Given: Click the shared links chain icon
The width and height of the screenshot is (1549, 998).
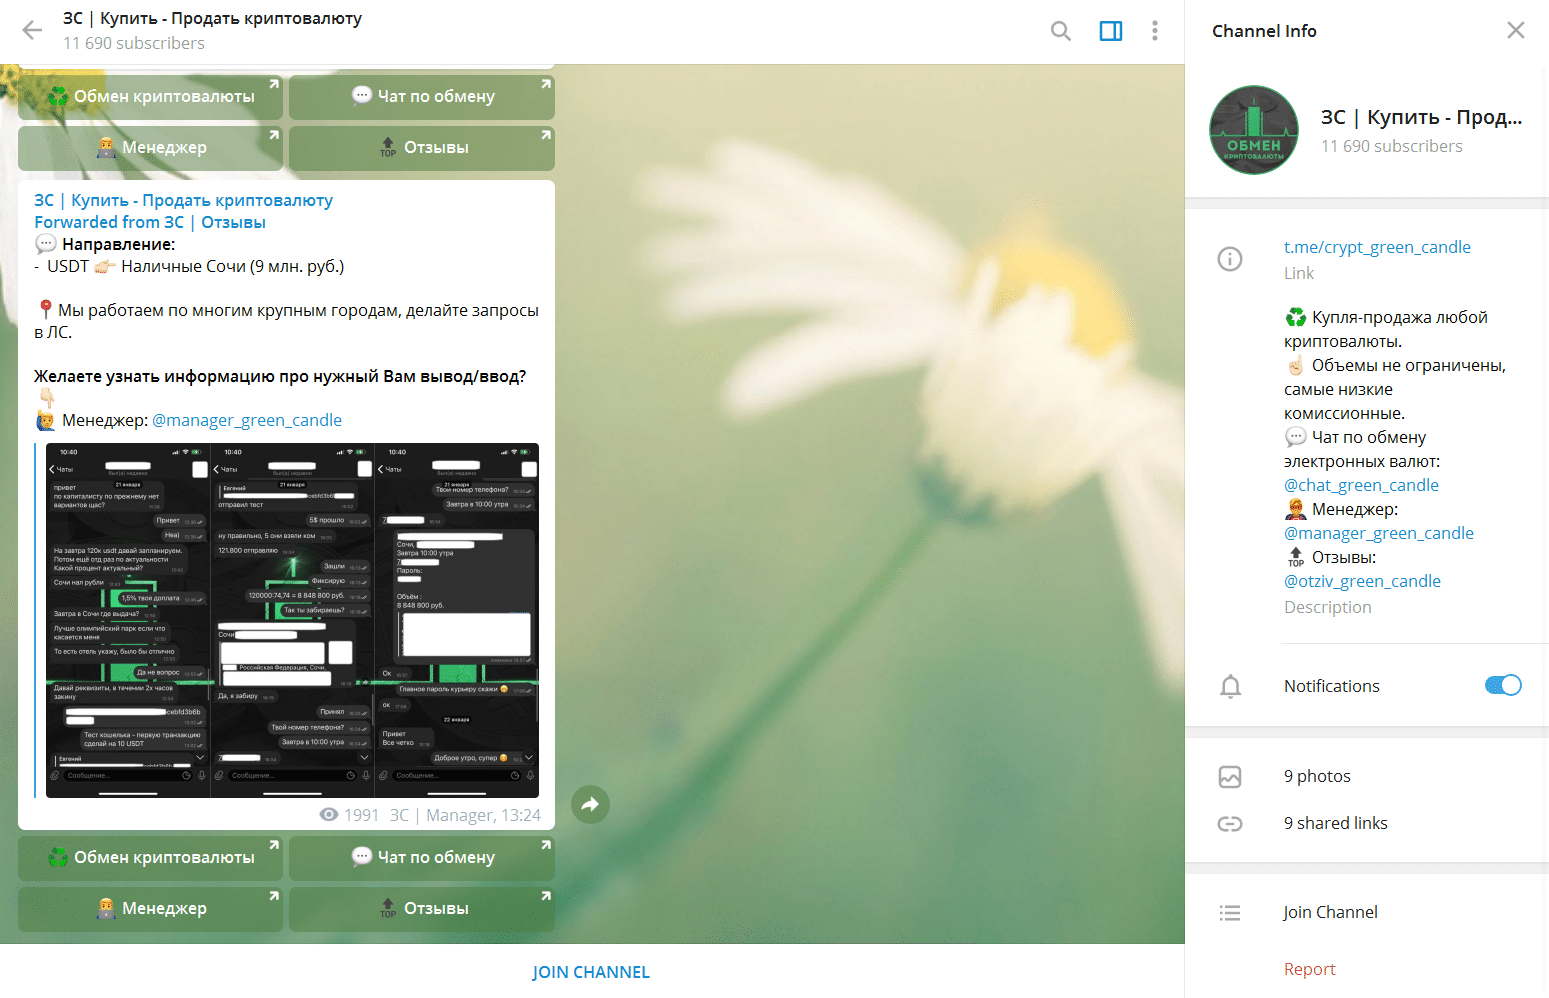Looking at the screenshot, I should coord(1230,824).
